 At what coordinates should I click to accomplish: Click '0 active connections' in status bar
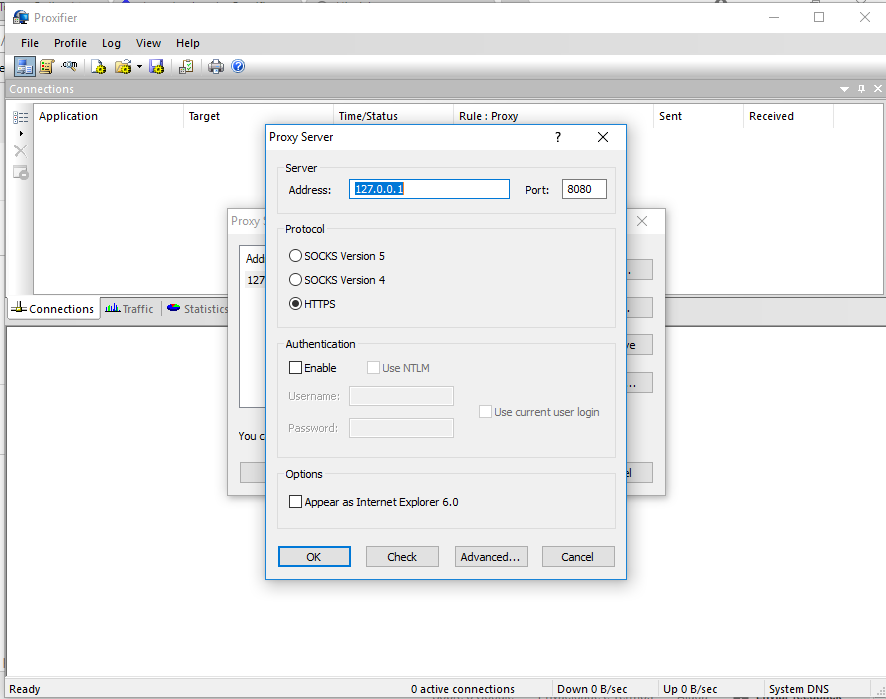(463, 689)
